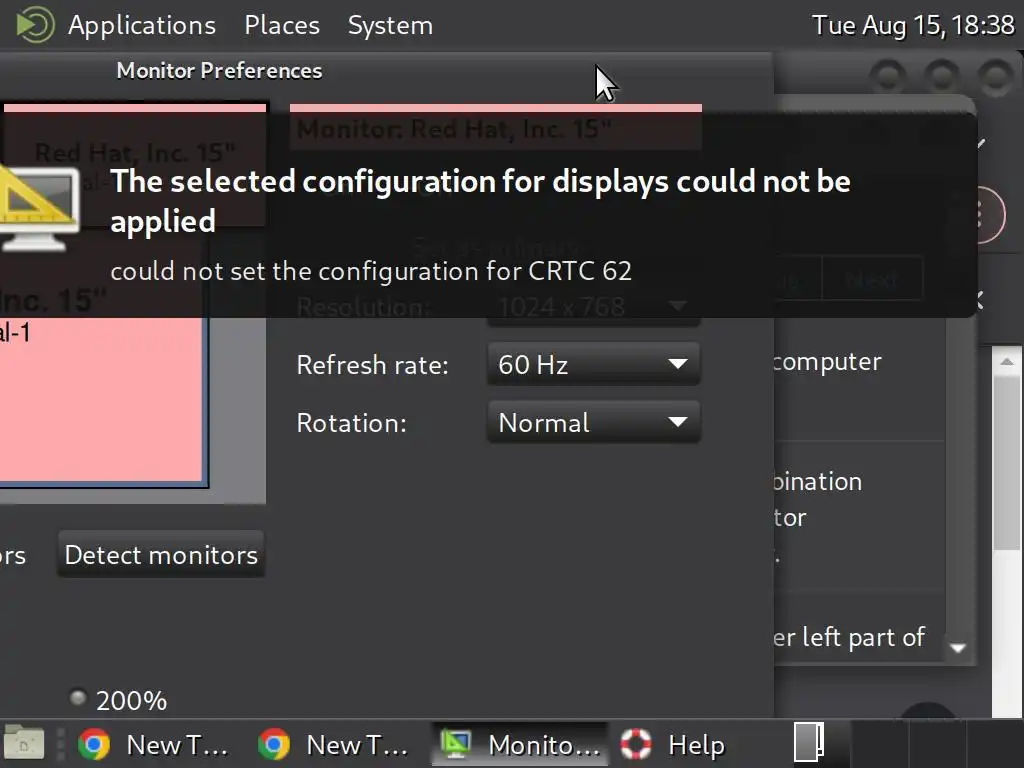Open the Refresh rate 60 Hz dropdown
1024x768 pixels.
(x=594, y=364)
